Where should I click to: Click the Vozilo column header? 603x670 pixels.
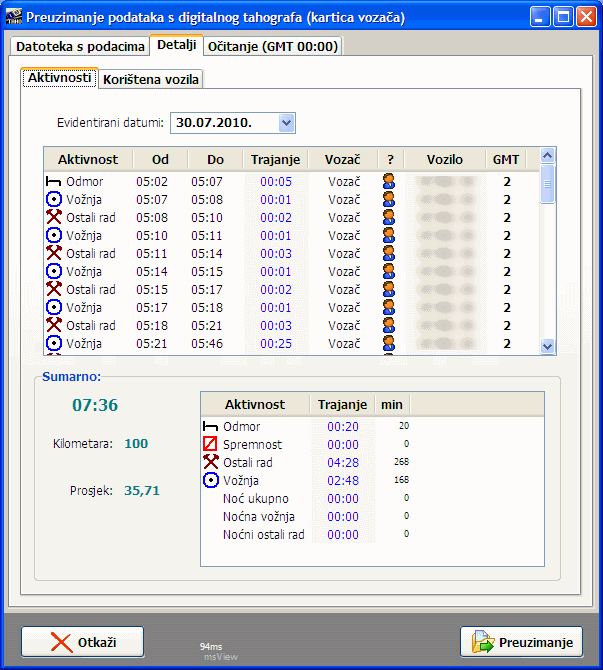(444, 160)
